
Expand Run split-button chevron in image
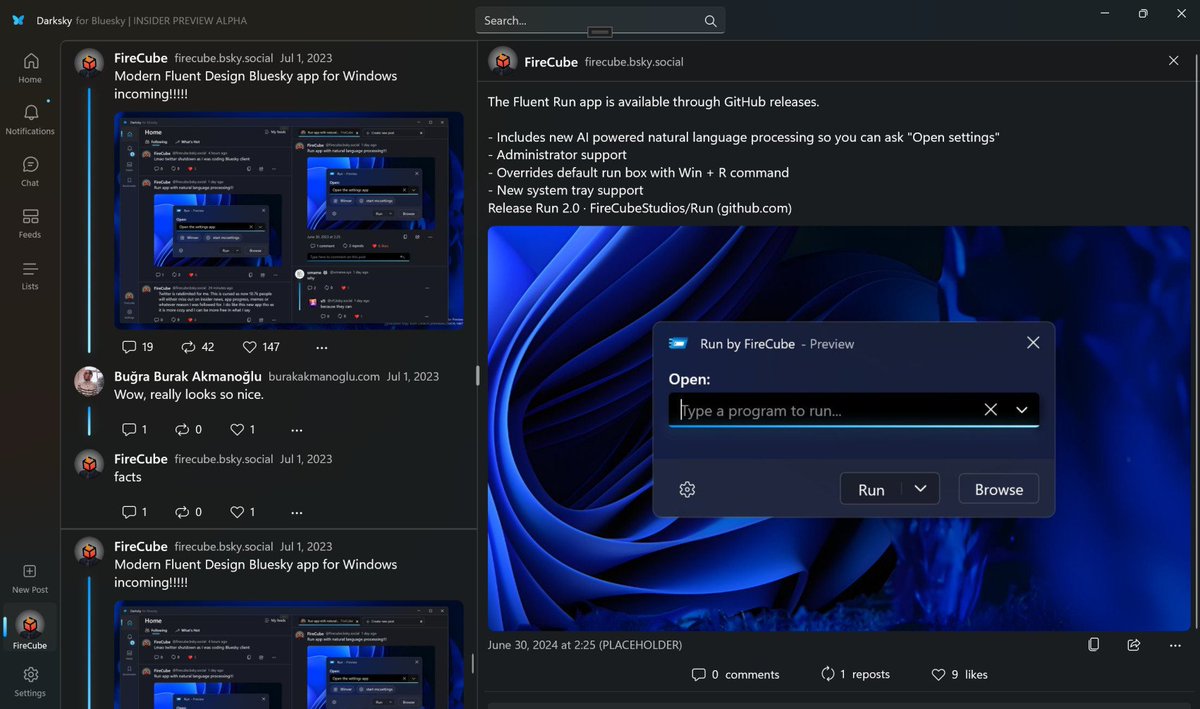[x=921, y=488]
